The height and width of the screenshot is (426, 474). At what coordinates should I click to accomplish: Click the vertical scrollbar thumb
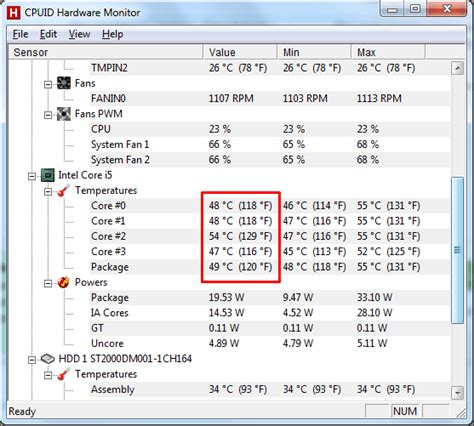pos(457,250)
